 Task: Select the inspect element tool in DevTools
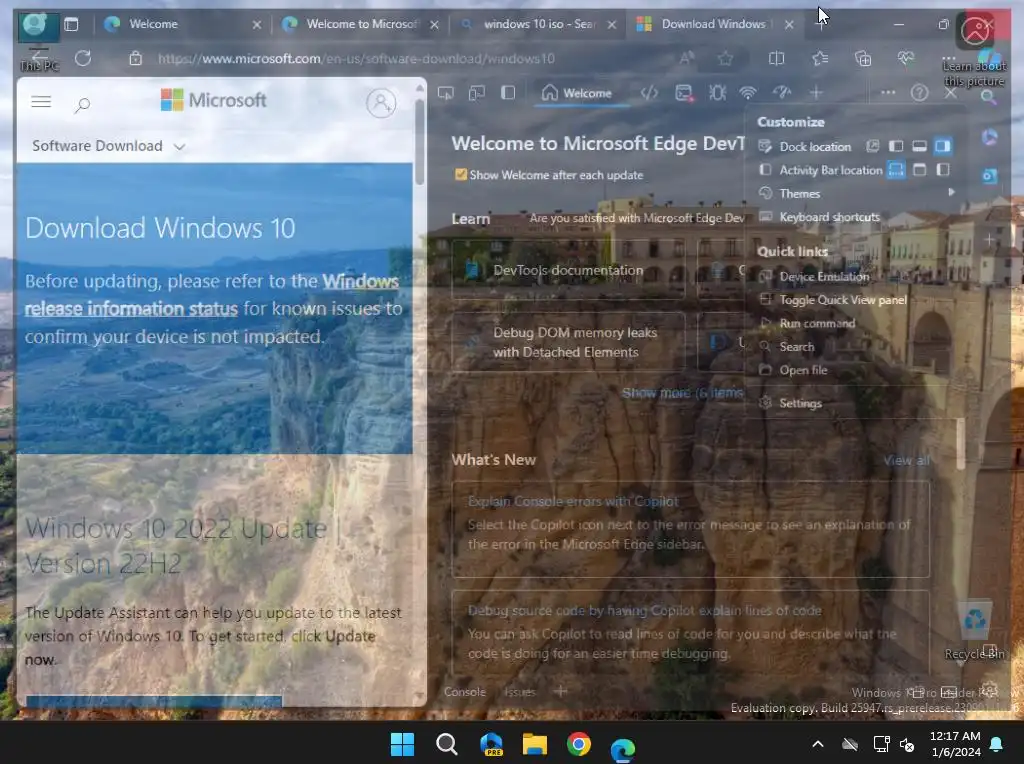point(446,93)
